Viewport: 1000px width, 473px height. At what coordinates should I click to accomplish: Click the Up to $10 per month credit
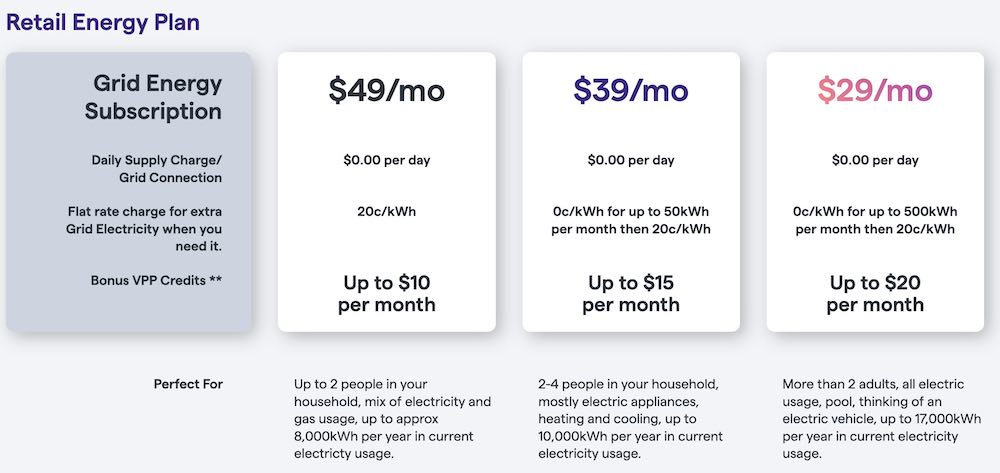(386, 294)
